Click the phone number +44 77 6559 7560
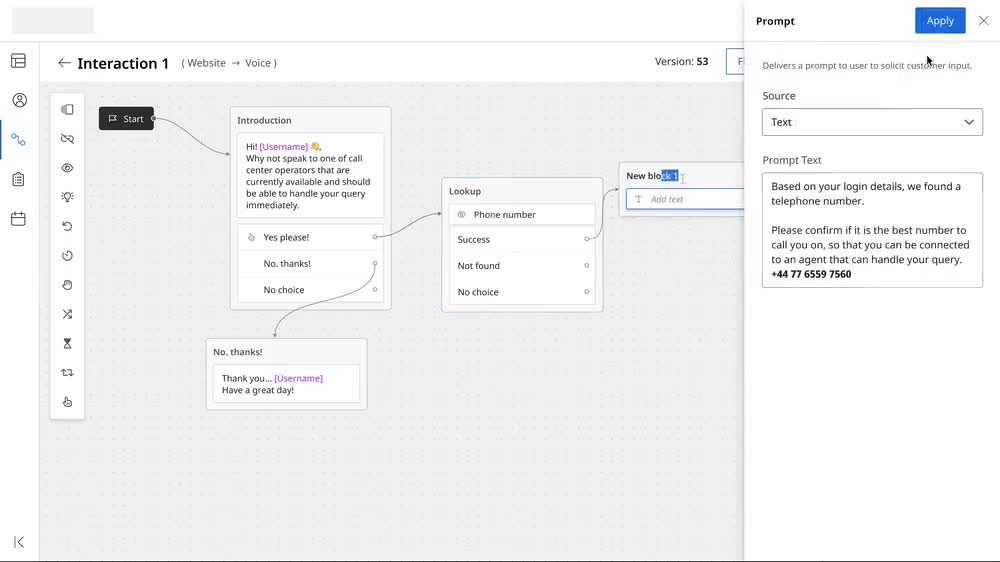 pos(811,274)
